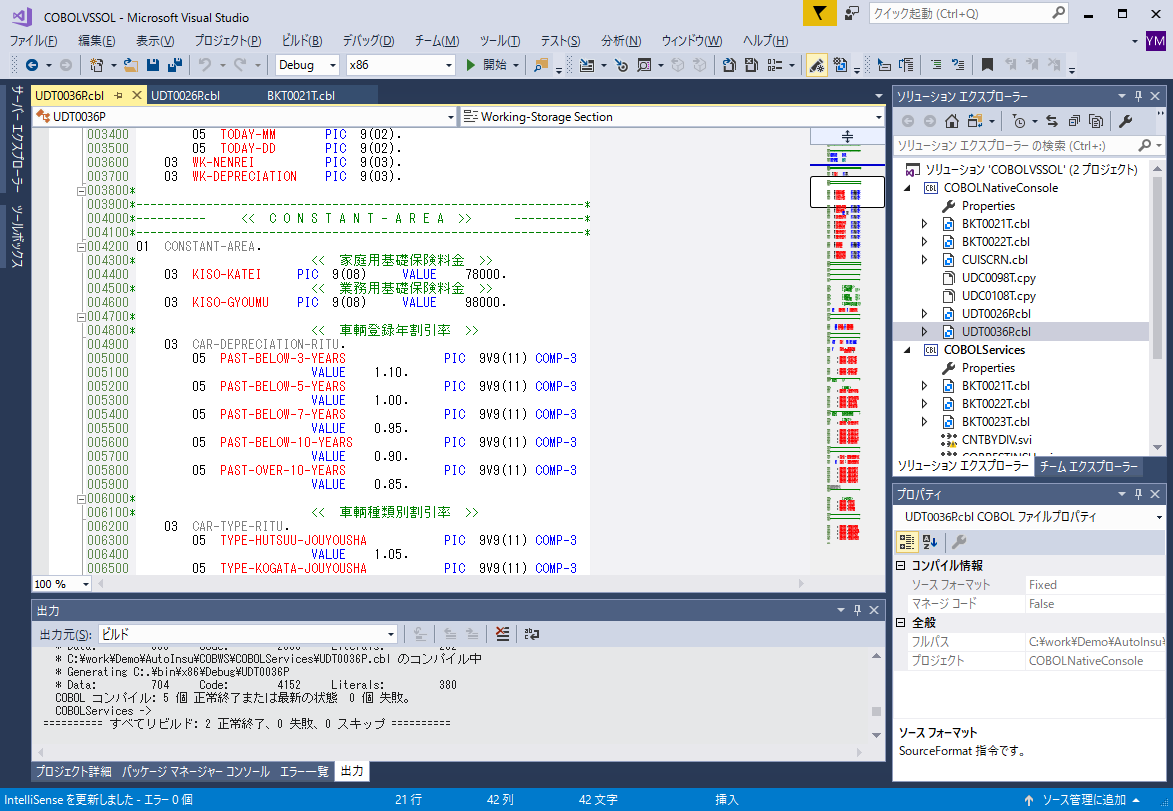Open the ファイル(F) menu

coord(34,41)
